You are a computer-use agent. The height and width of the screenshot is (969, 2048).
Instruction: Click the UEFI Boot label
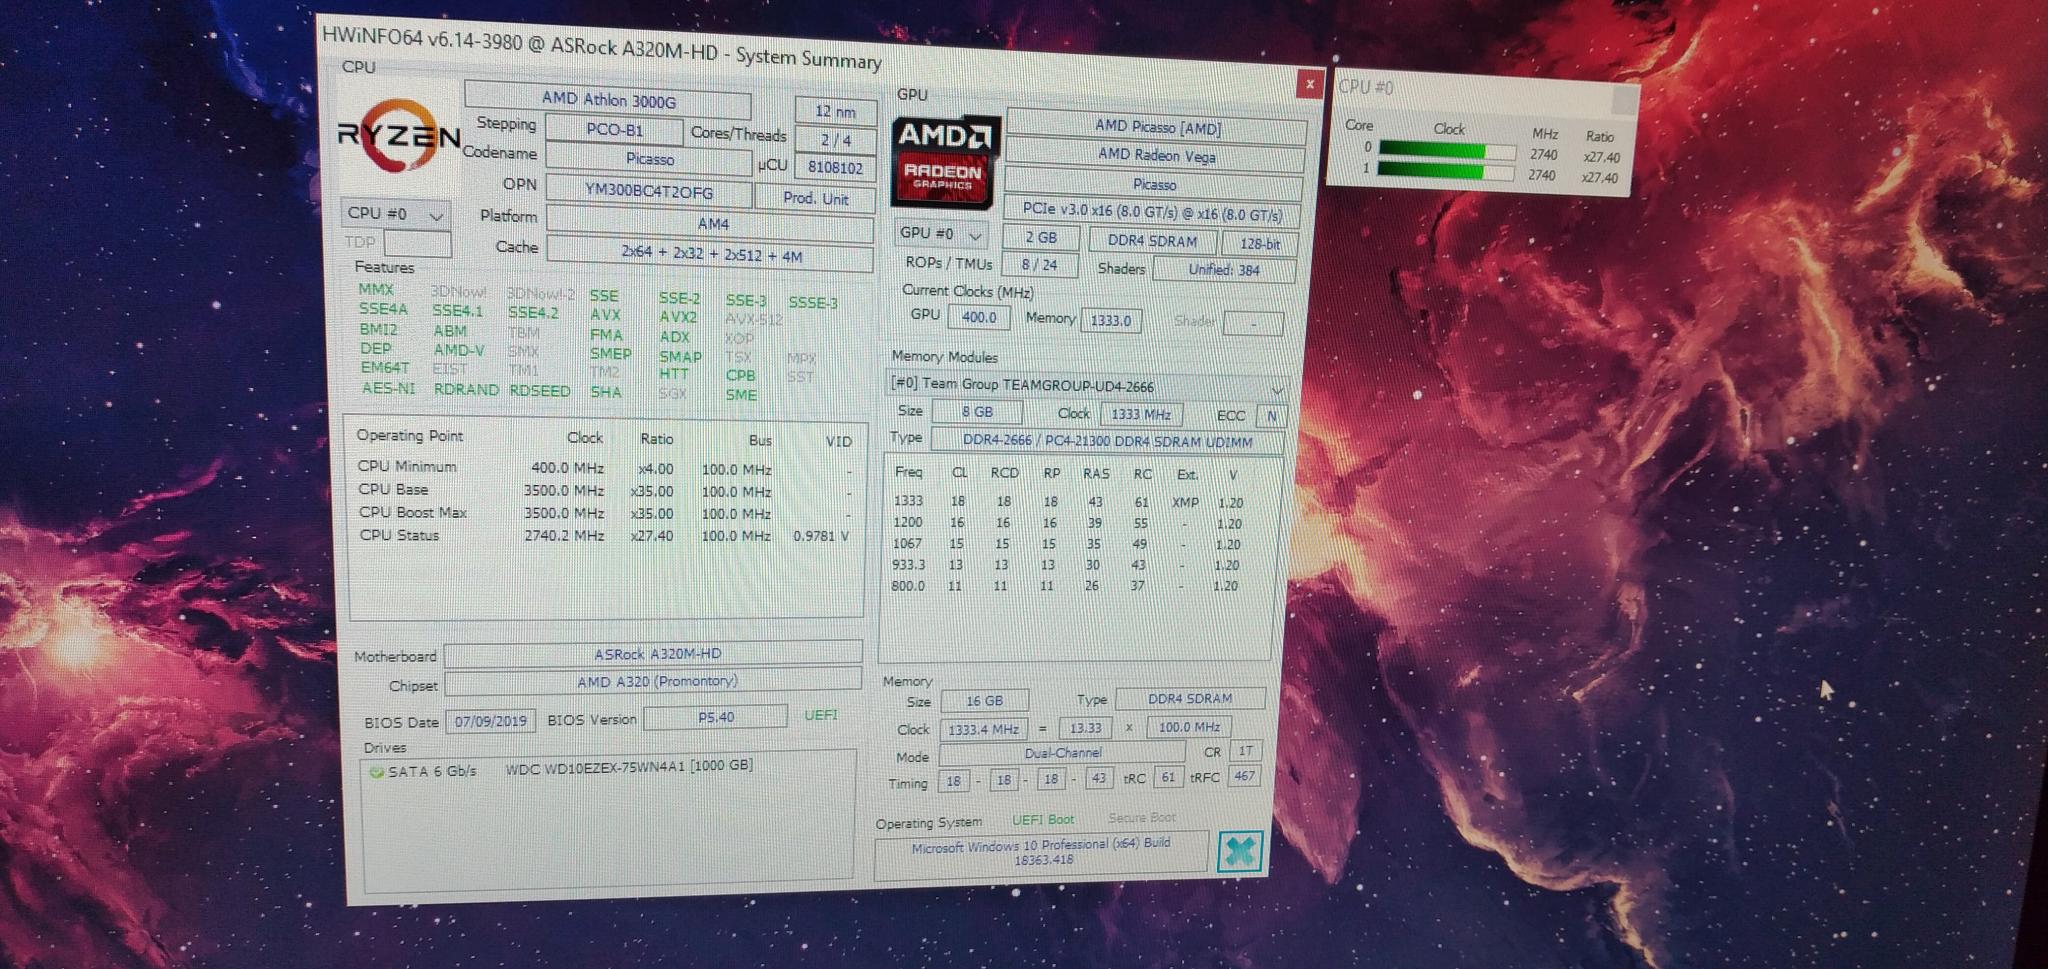coord(1043,819)
